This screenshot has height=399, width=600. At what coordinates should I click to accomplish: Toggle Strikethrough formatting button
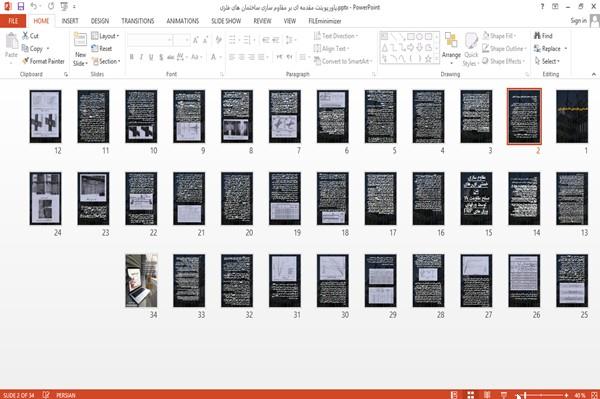pyautogui.click(x=171, y=57)
